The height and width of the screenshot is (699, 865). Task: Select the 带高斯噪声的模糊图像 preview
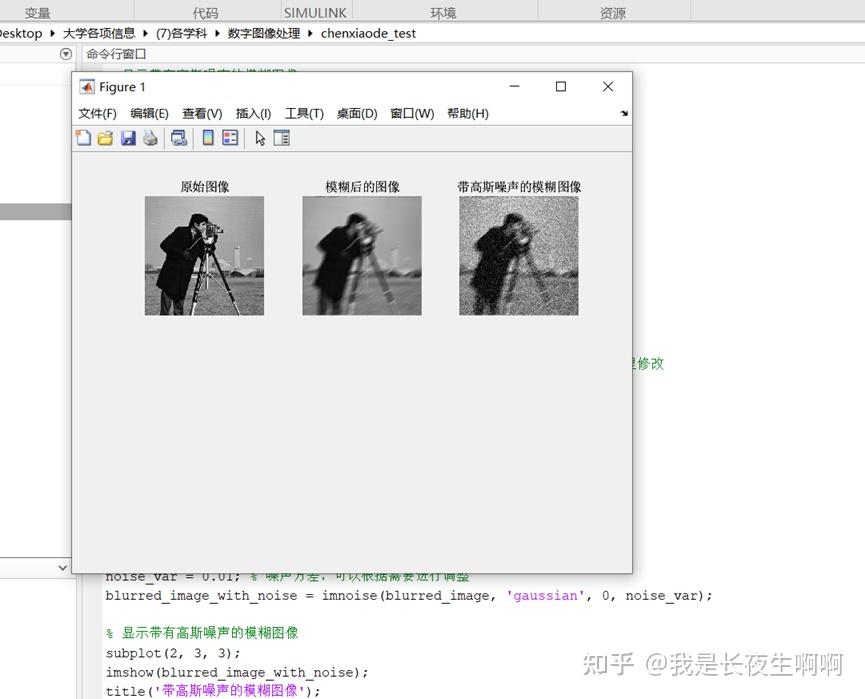[518, 254]
